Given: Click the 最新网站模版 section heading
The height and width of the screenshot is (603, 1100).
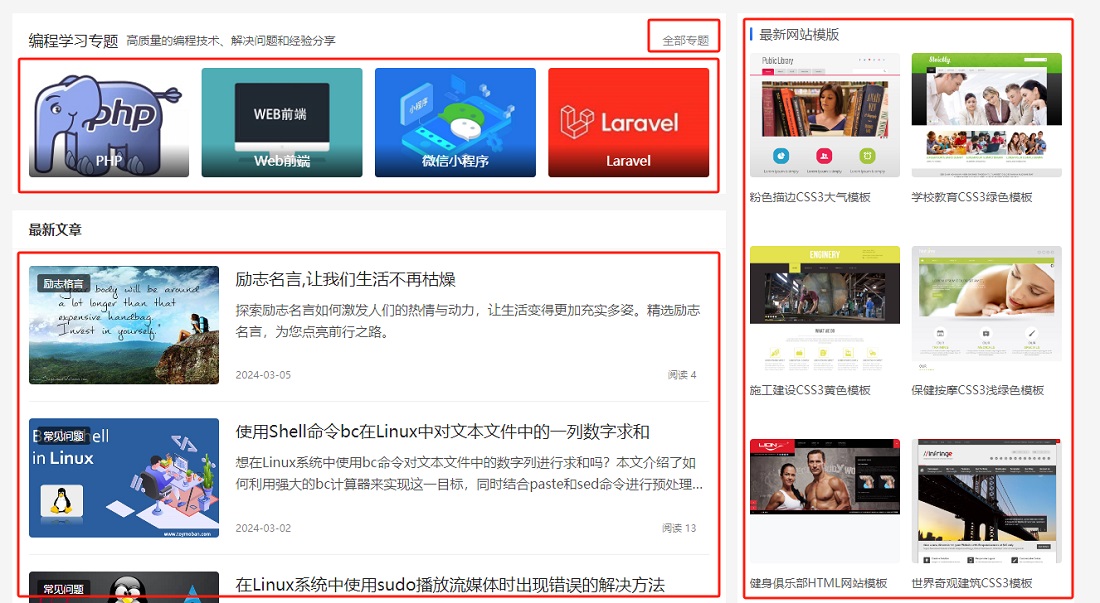Looking at the screenshot, I should click(799, 34).
